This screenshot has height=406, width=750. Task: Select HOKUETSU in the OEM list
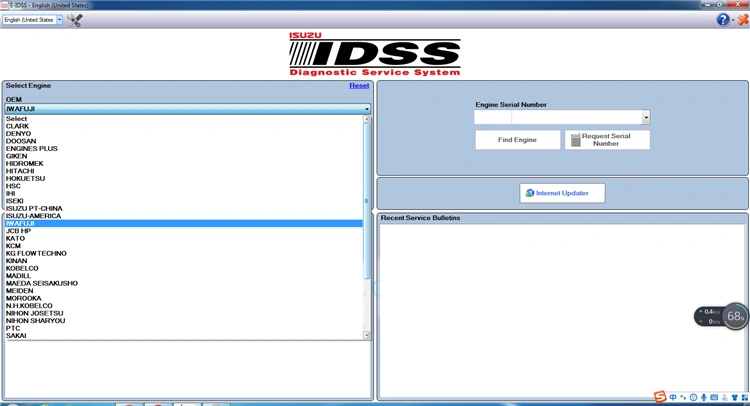pos(184,178)
